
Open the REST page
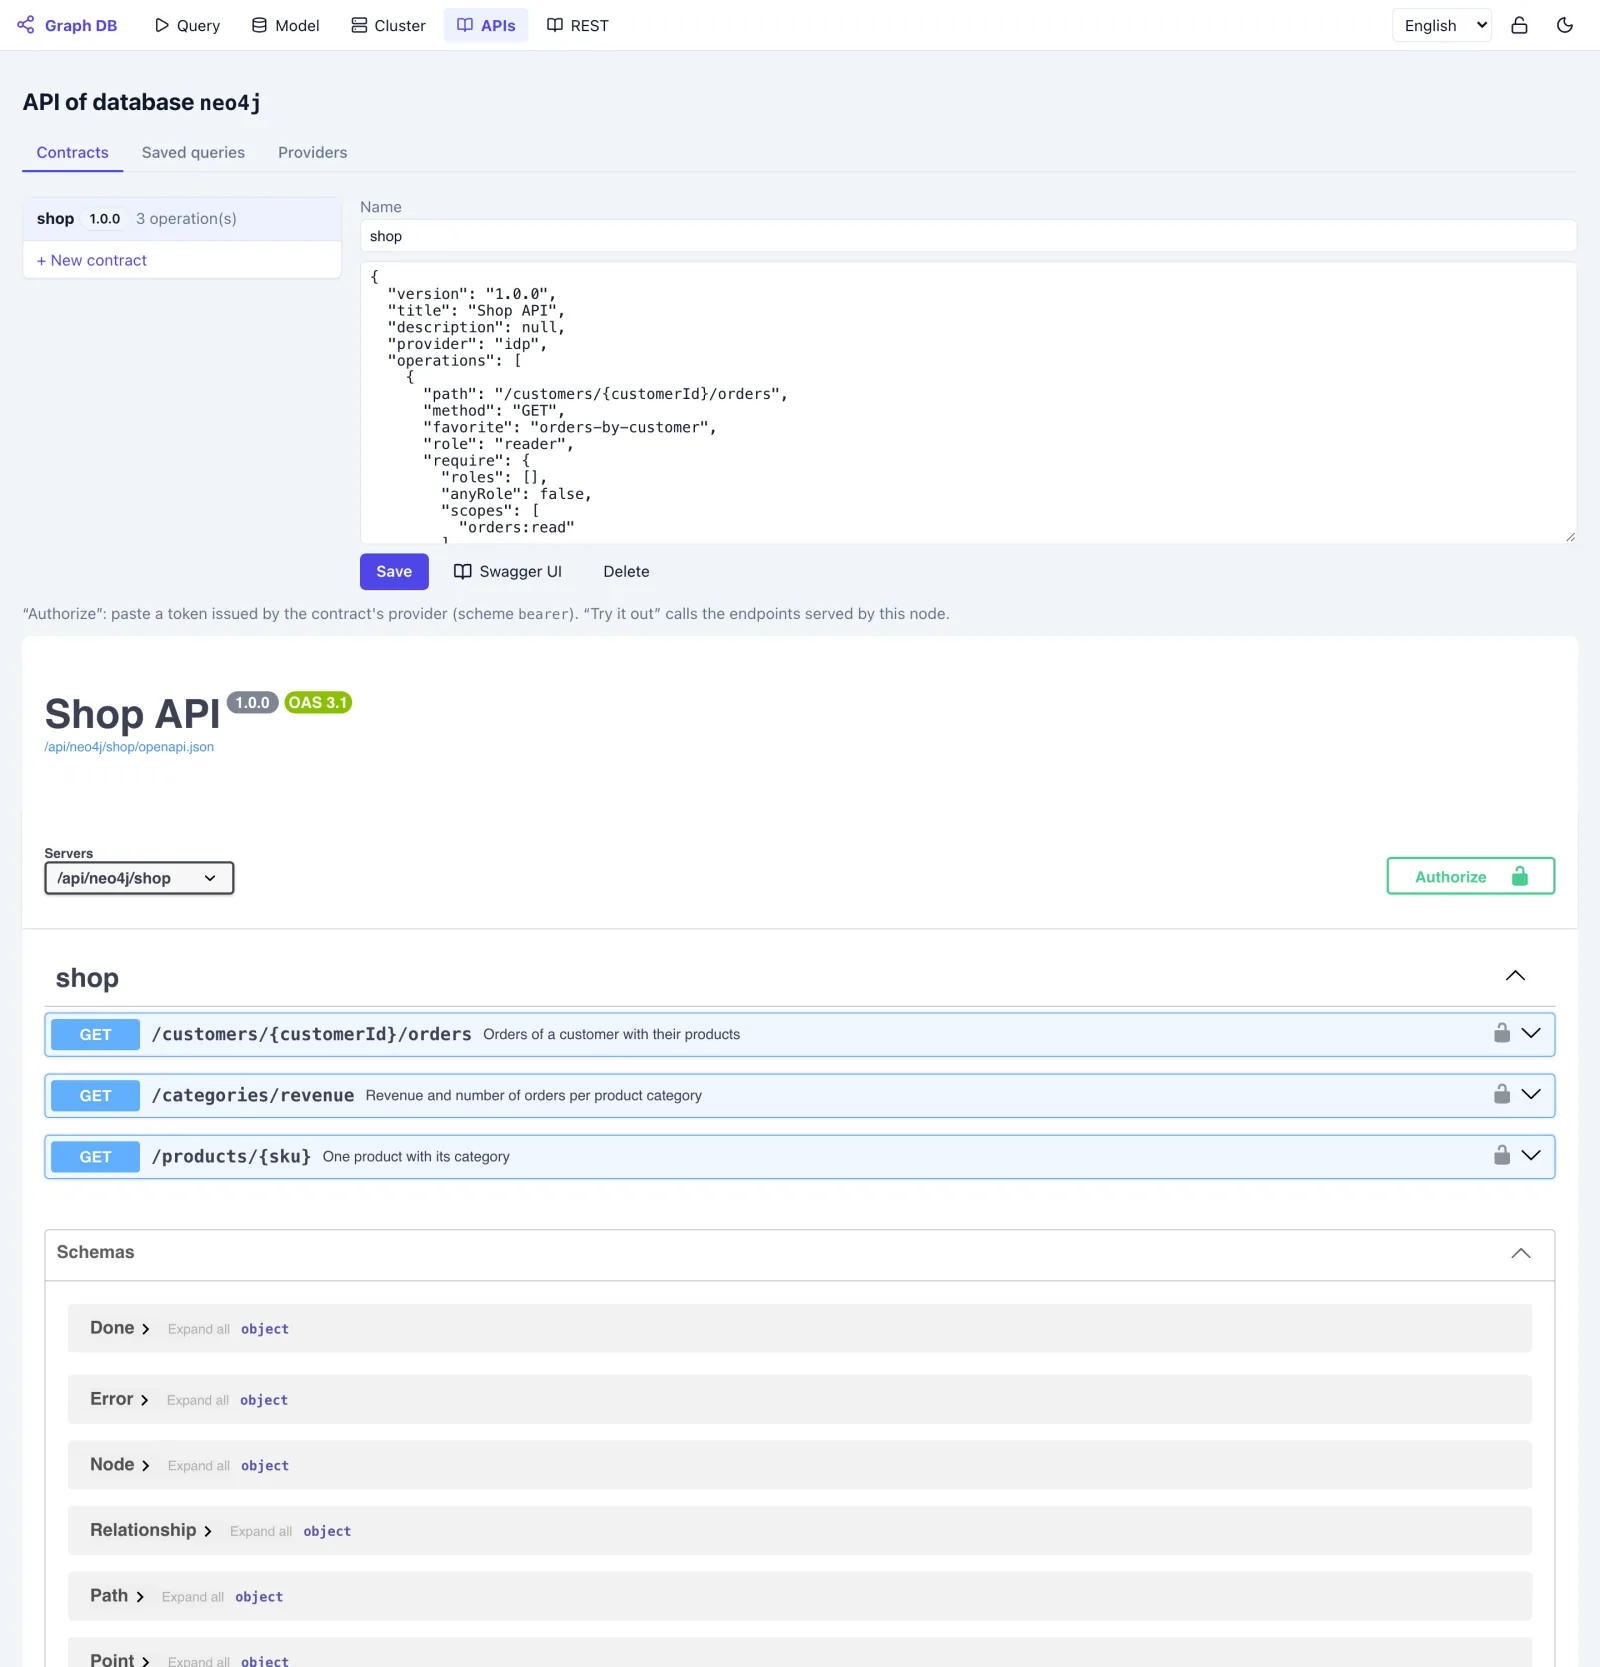tap(578, 25)
